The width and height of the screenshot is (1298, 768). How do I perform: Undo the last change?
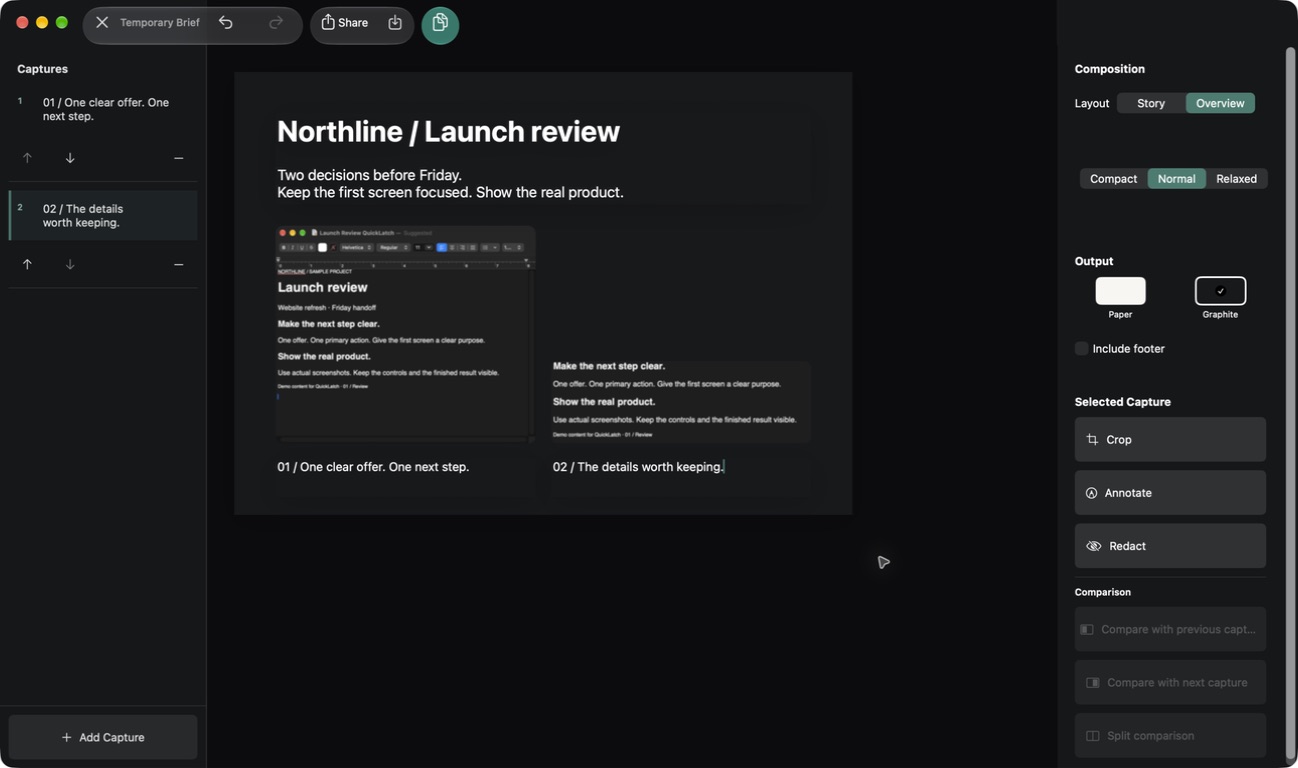tap(226, 22)
